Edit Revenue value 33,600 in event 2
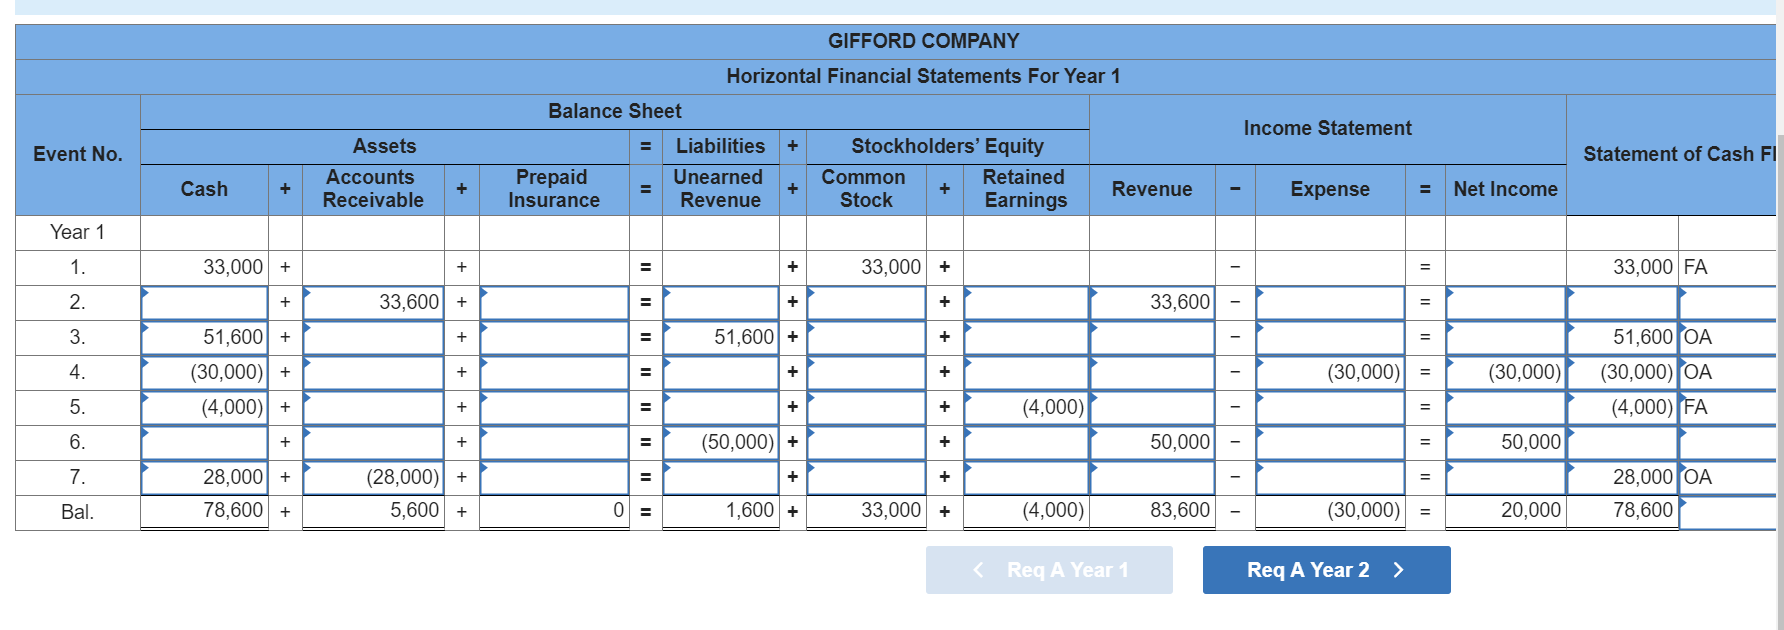Viewport: 1784px width, 630px height. point(1152,302)
